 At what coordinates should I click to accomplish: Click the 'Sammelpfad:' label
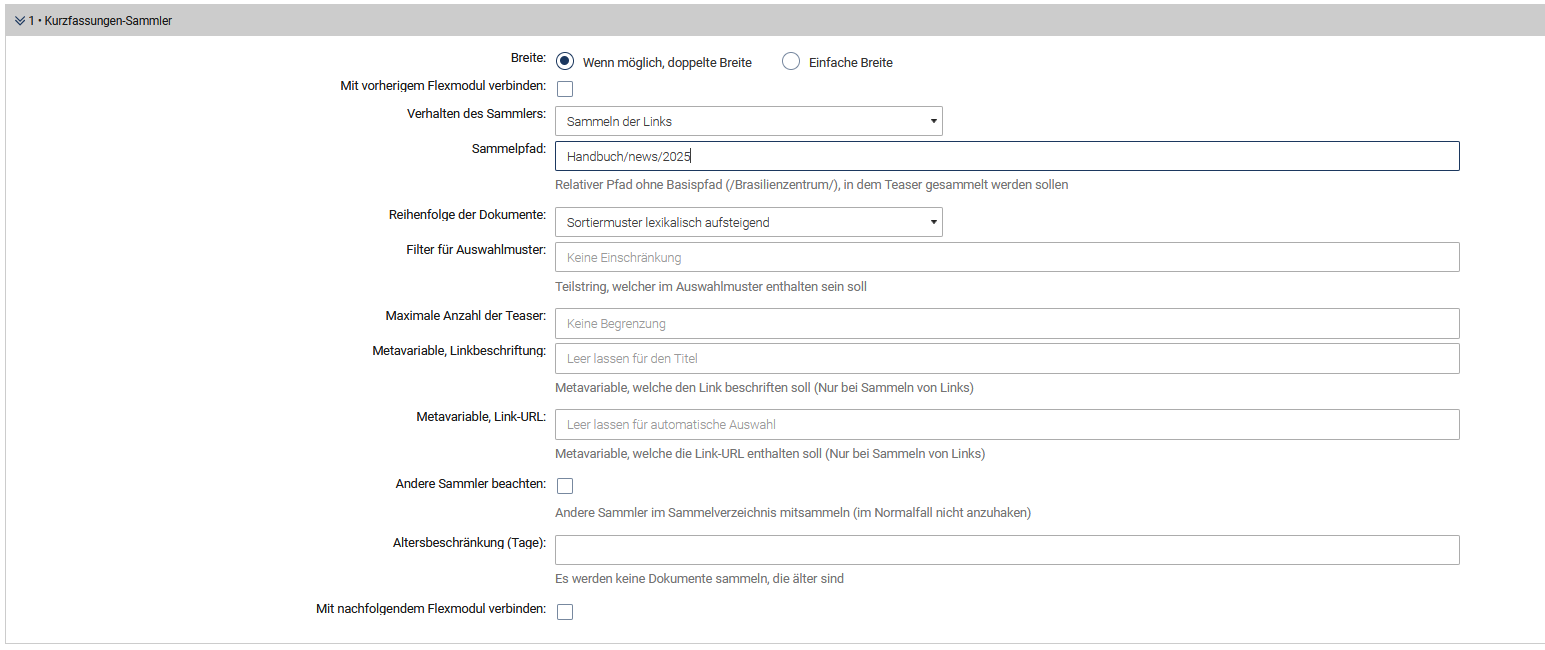coord(509,148)
